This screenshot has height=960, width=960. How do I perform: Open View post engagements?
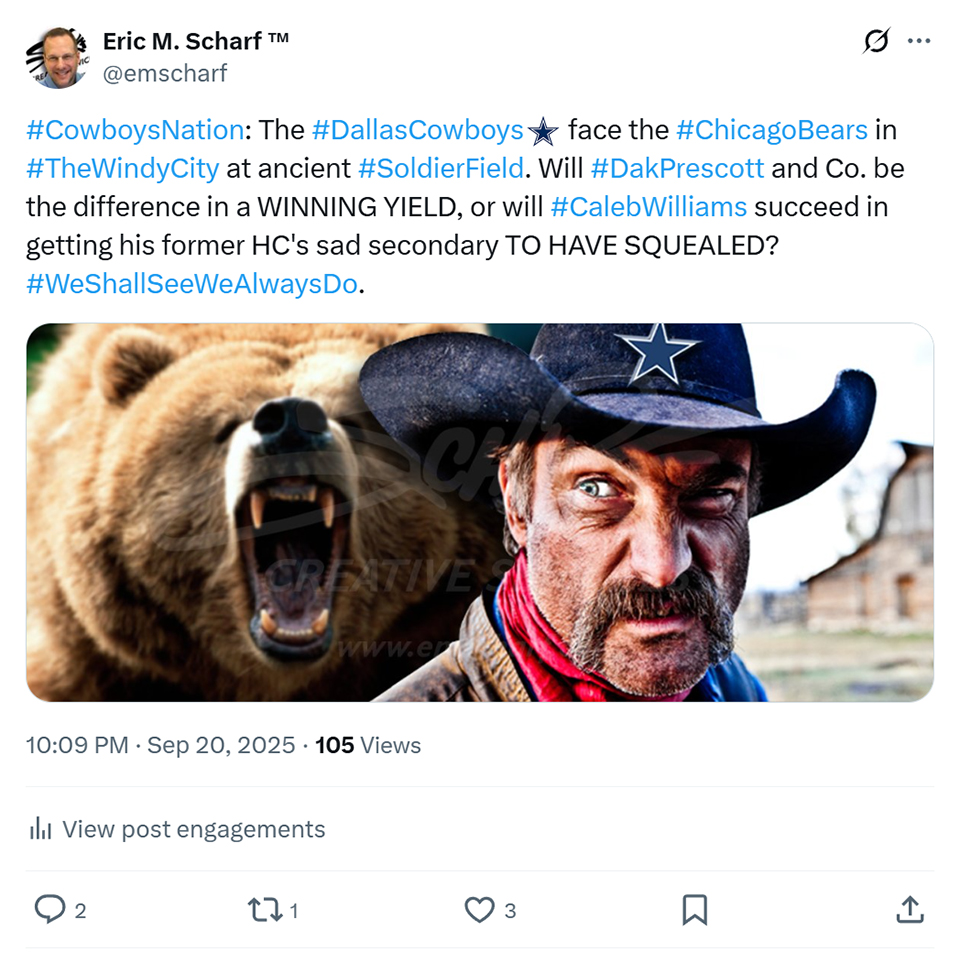[x=193, y=829]
